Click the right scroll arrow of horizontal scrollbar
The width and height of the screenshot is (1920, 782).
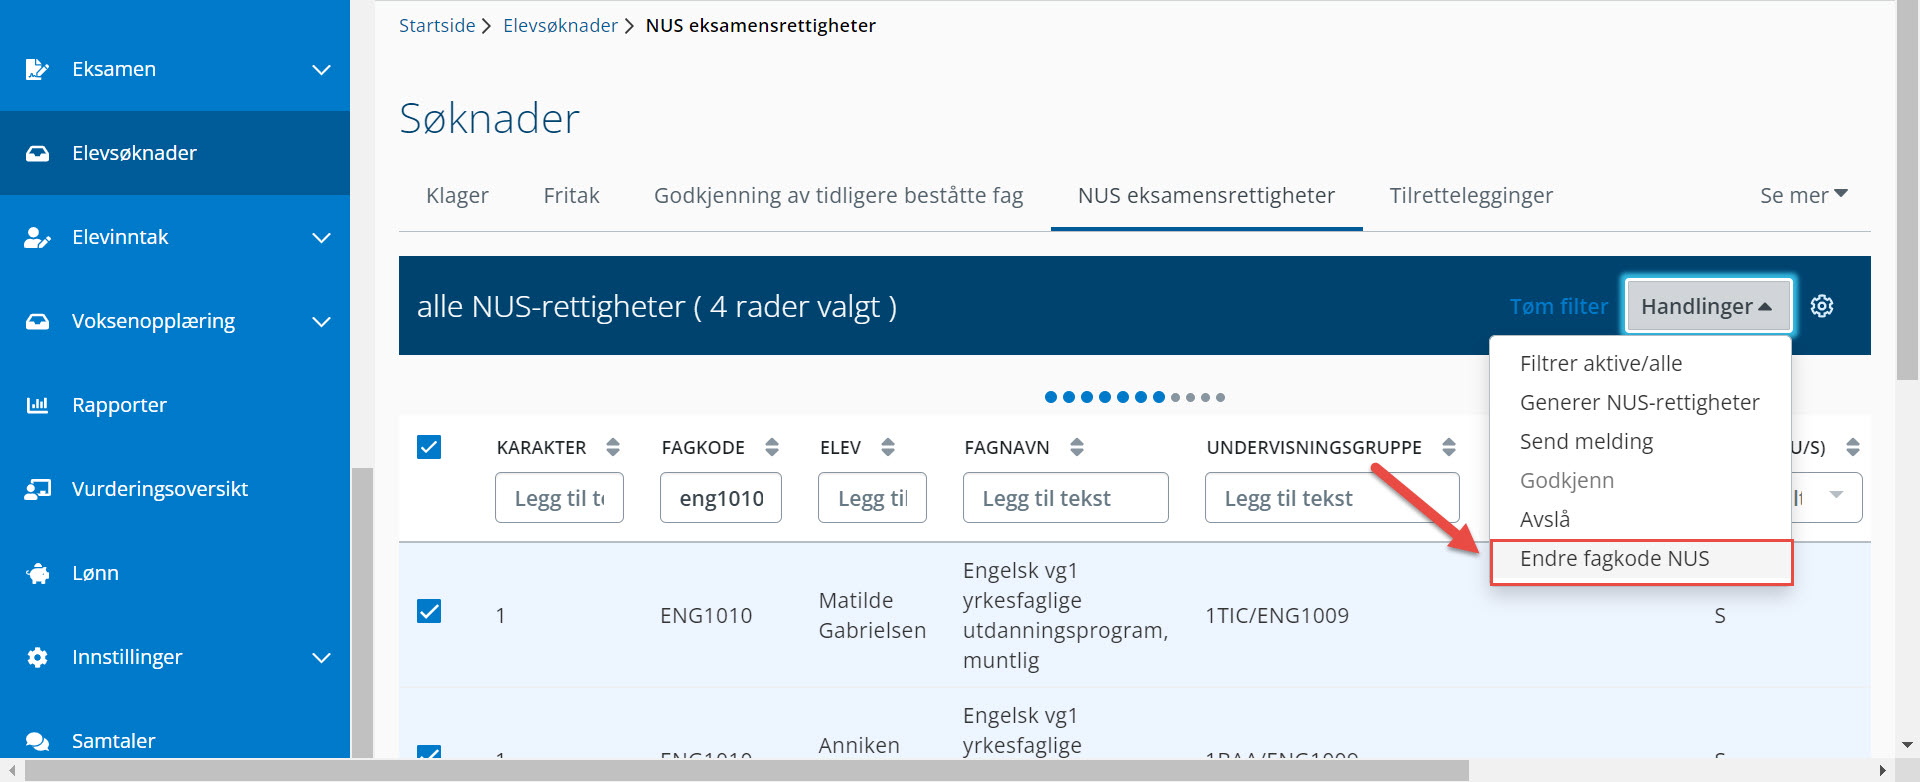pos(1882,770)
